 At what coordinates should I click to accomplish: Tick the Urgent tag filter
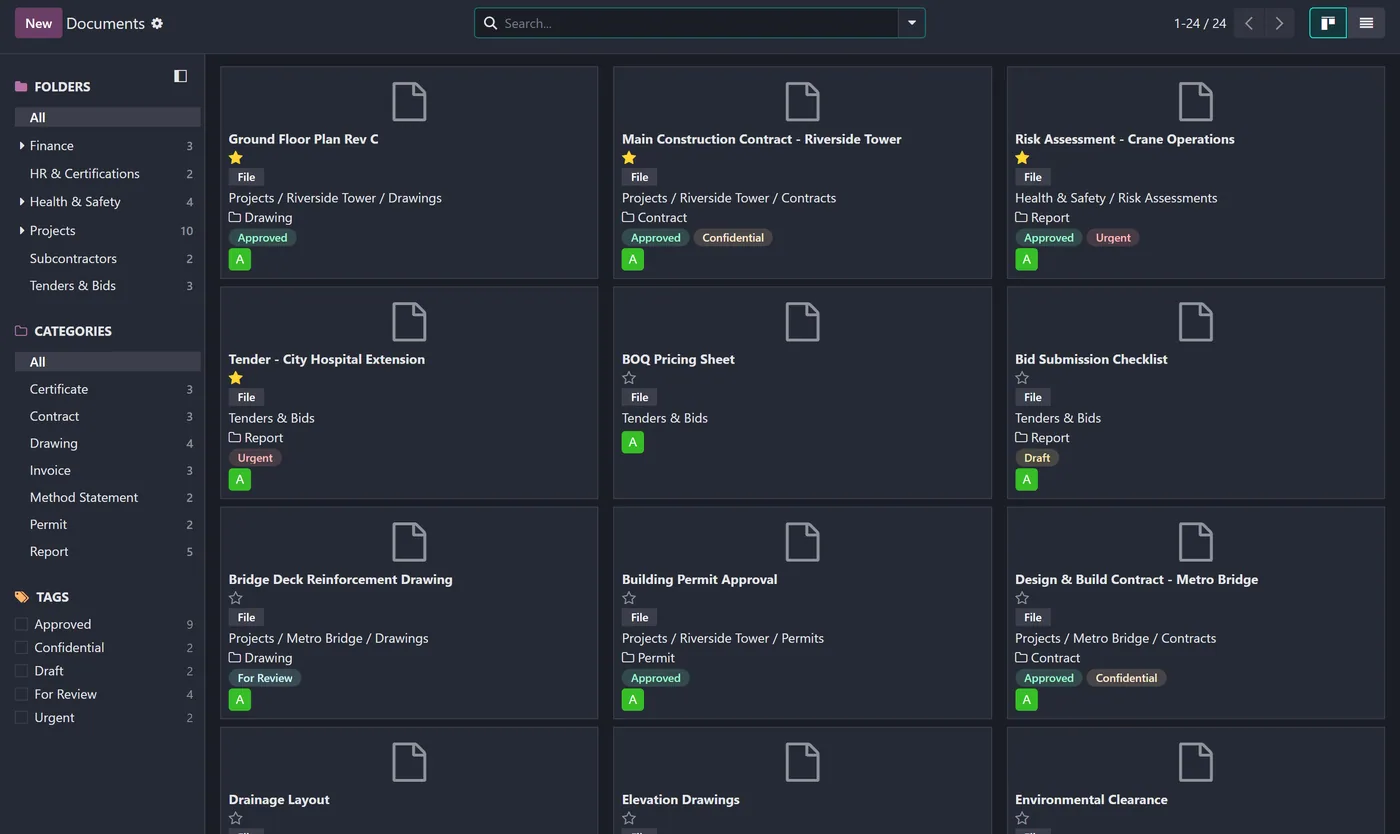(21, 717)
